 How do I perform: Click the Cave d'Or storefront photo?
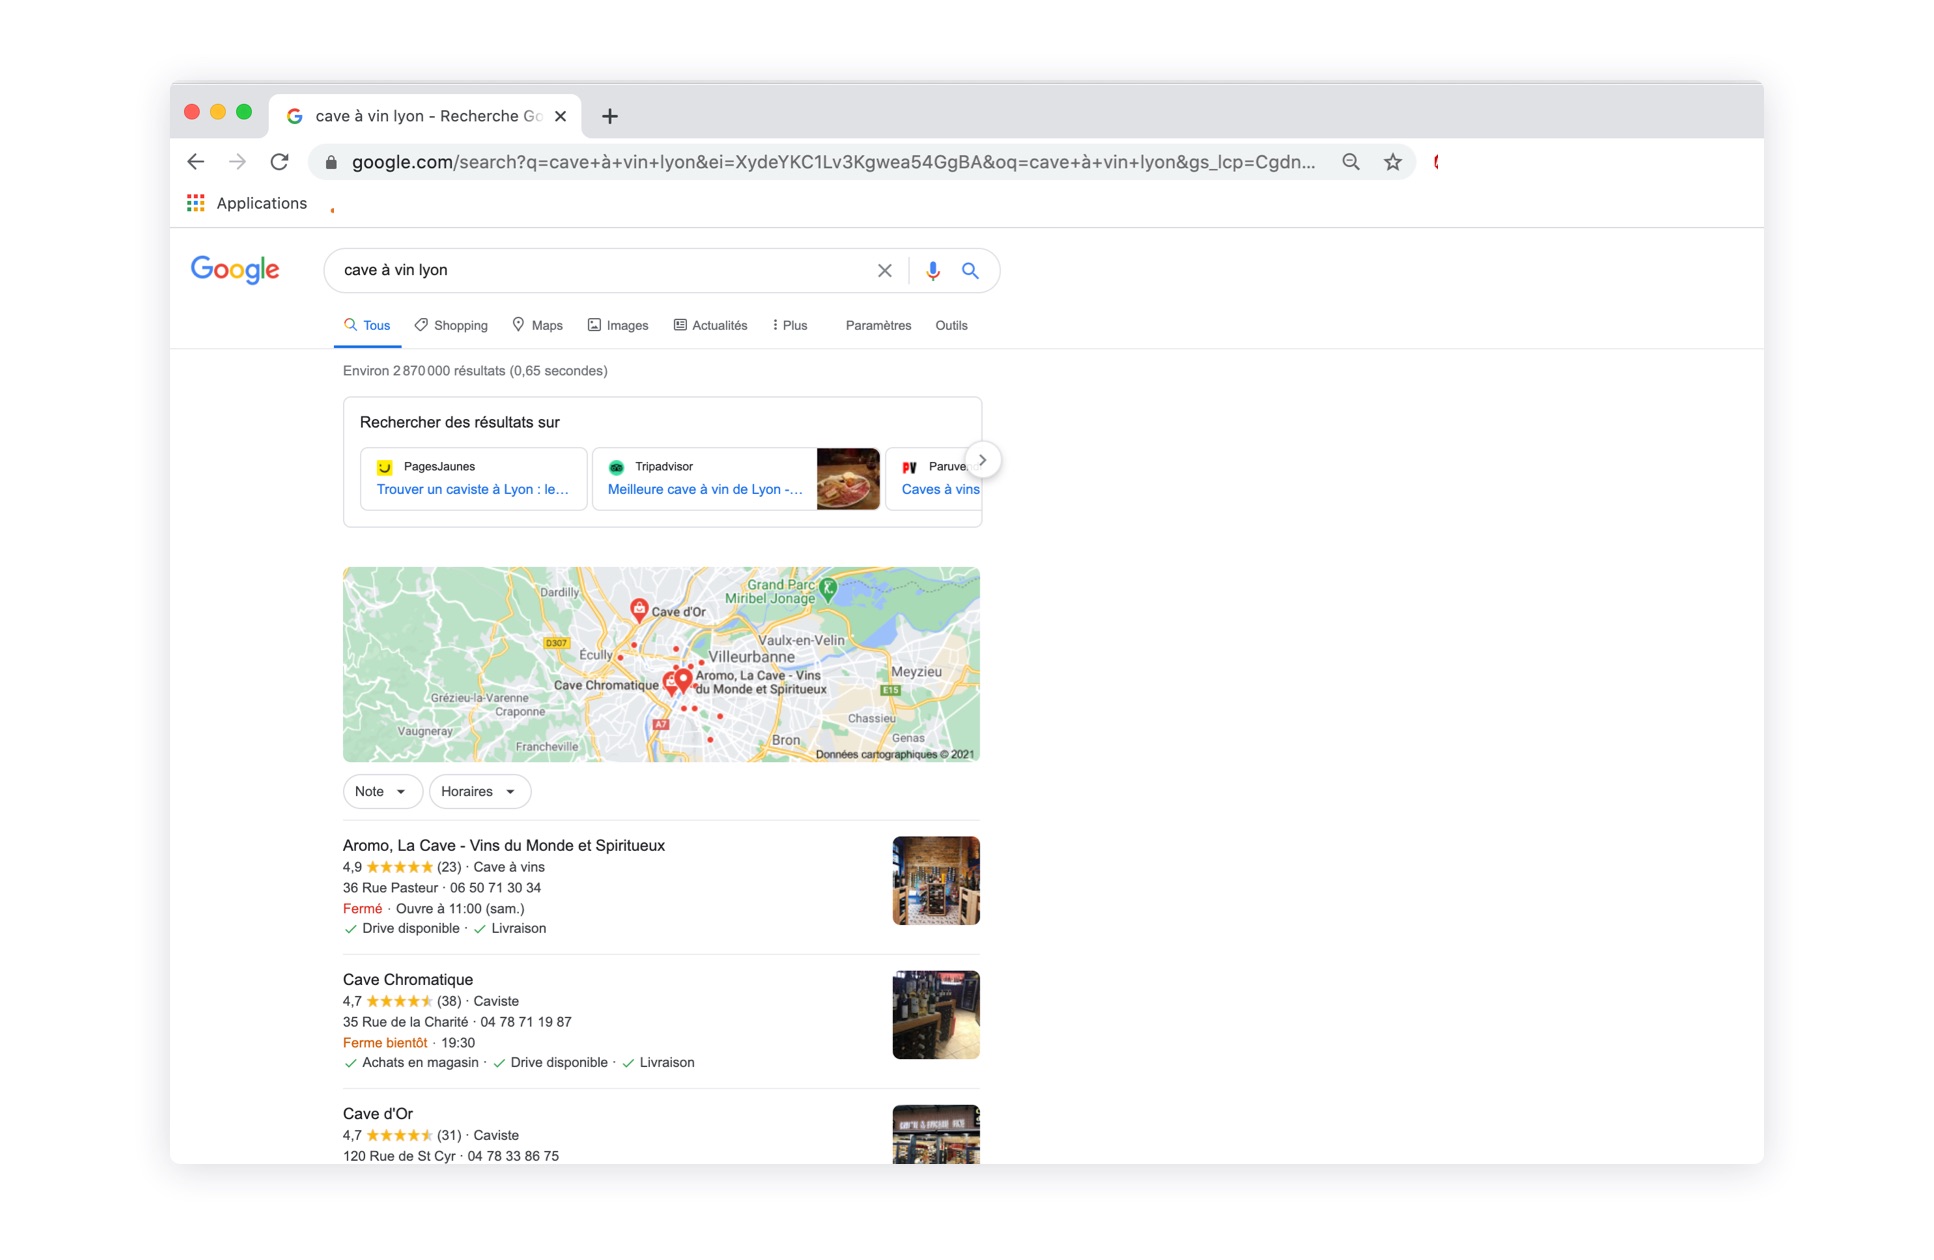coord(936,1134)
